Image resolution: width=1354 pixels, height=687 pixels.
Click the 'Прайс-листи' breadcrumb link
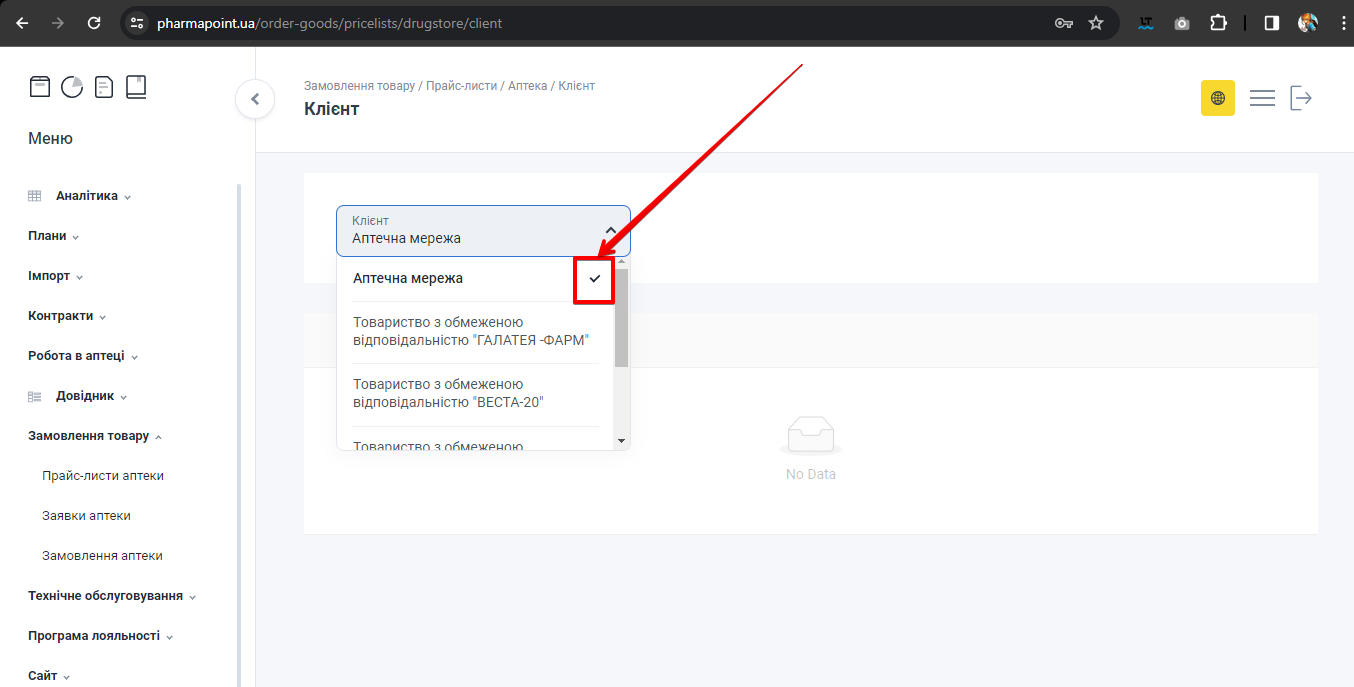pyautogui.click(x=462, y=86)
